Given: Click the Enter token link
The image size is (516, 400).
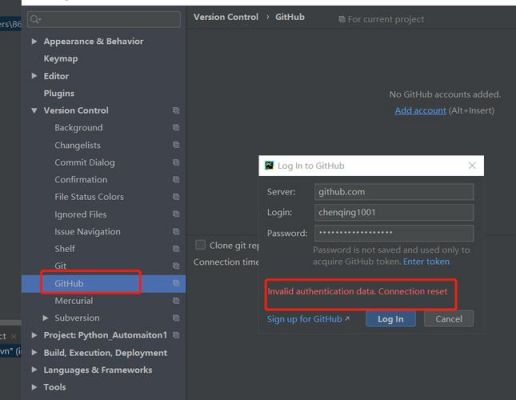Looking at the screenshot, I should pos(426,262).
